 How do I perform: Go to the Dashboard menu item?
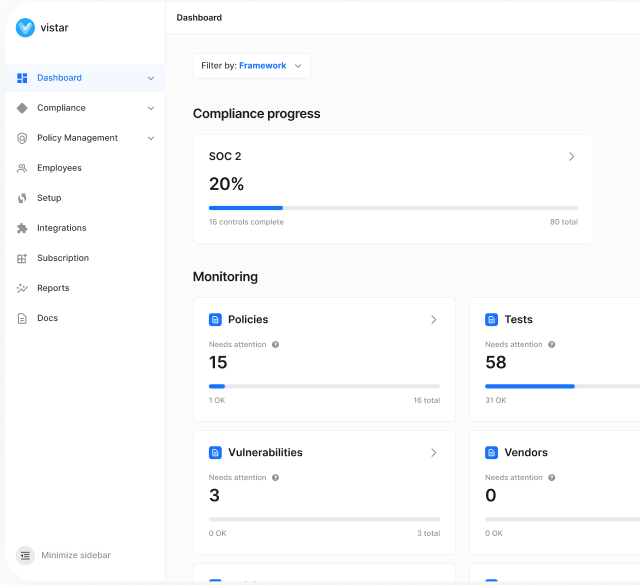point(60,78)
